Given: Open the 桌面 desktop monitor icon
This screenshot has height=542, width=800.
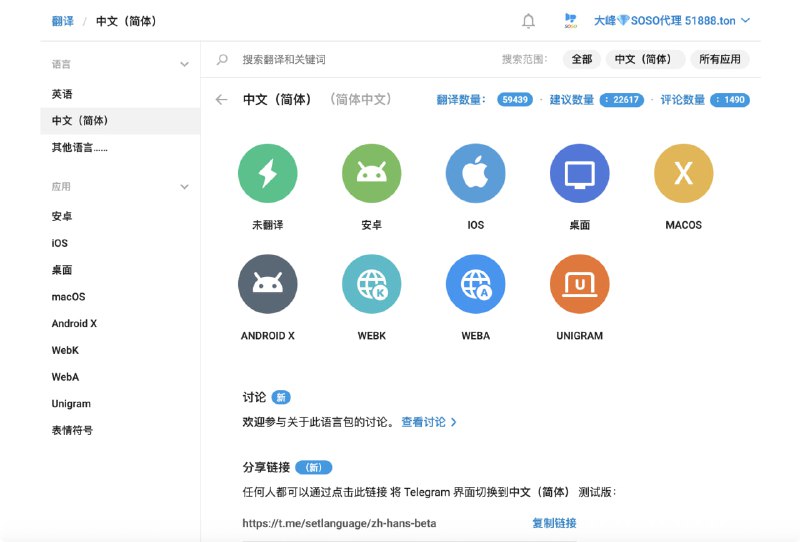Looking at the screenshot, I should click(579, 174).
